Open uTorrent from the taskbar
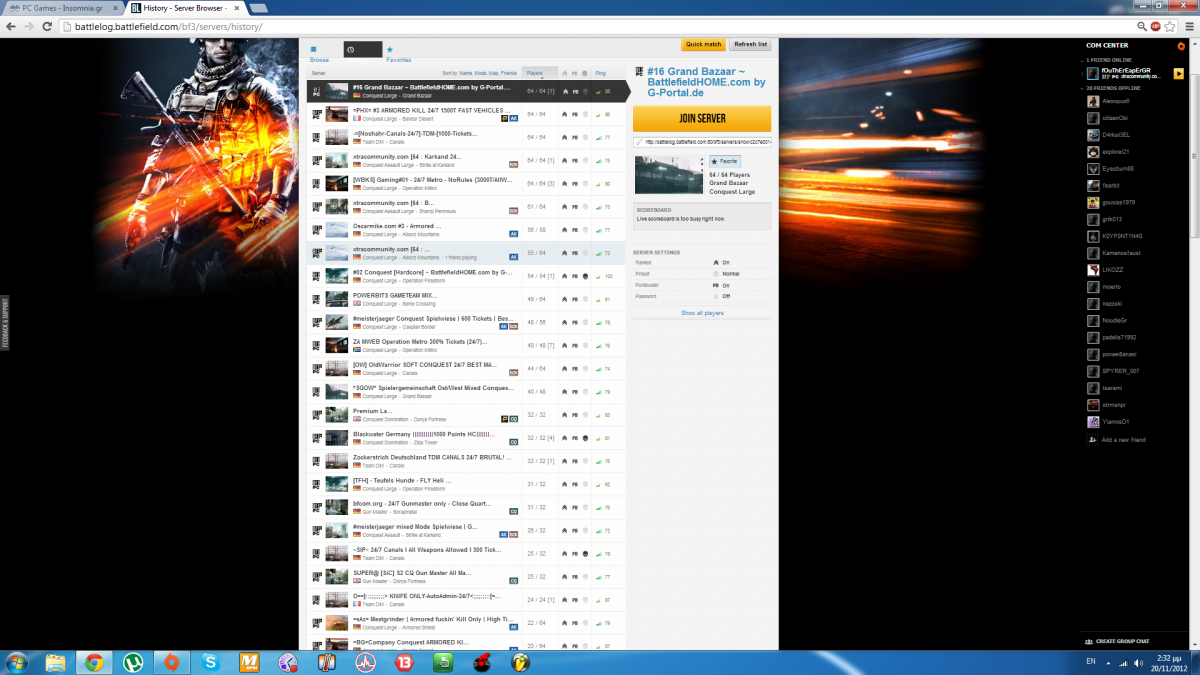 pyautogui.click(x=133, y=661)
